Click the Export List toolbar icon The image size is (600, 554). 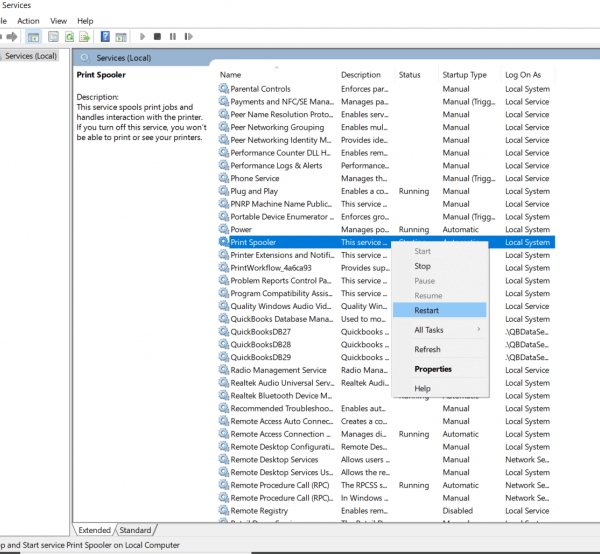(x=84, y=37)
